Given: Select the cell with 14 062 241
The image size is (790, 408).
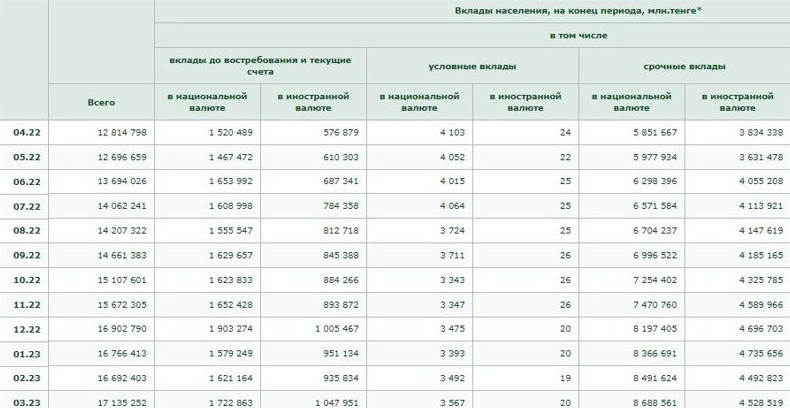Looking at the screenshot, I should point(122,206).
